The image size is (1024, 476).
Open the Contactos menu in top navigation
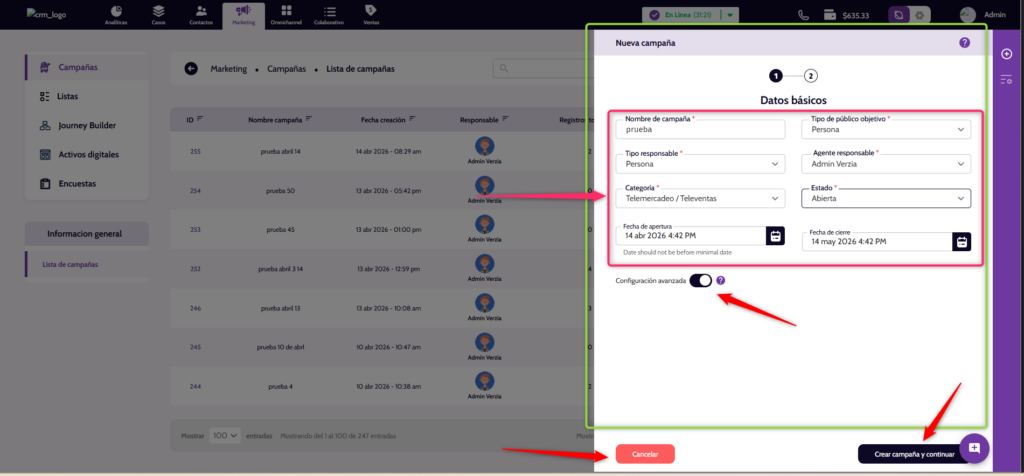(202, 14)
